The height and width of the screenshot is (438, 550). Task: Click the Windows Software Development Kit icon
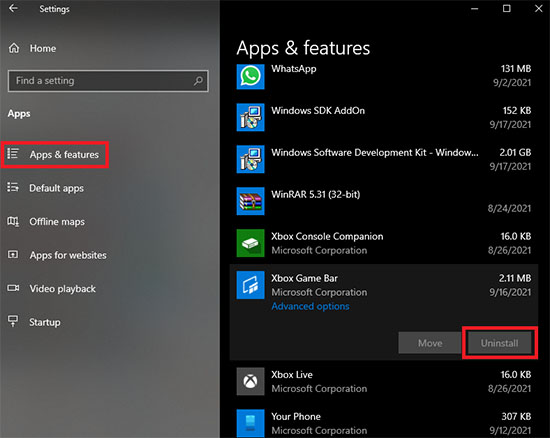(x=250, y=159)
